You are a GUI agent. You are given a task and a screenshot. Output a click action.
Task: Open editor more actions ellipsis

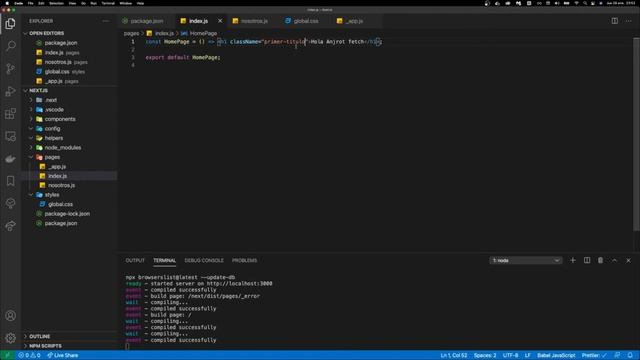[629, 21]
